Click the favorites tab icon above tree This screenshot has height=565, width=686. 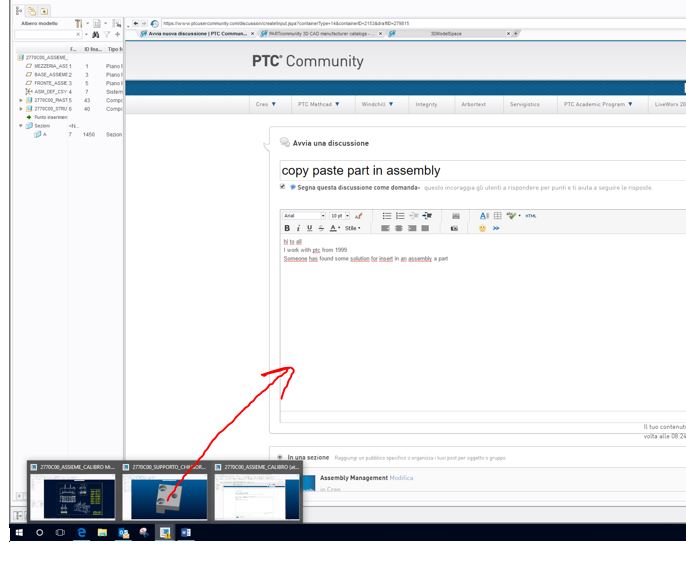coord(45,11)
